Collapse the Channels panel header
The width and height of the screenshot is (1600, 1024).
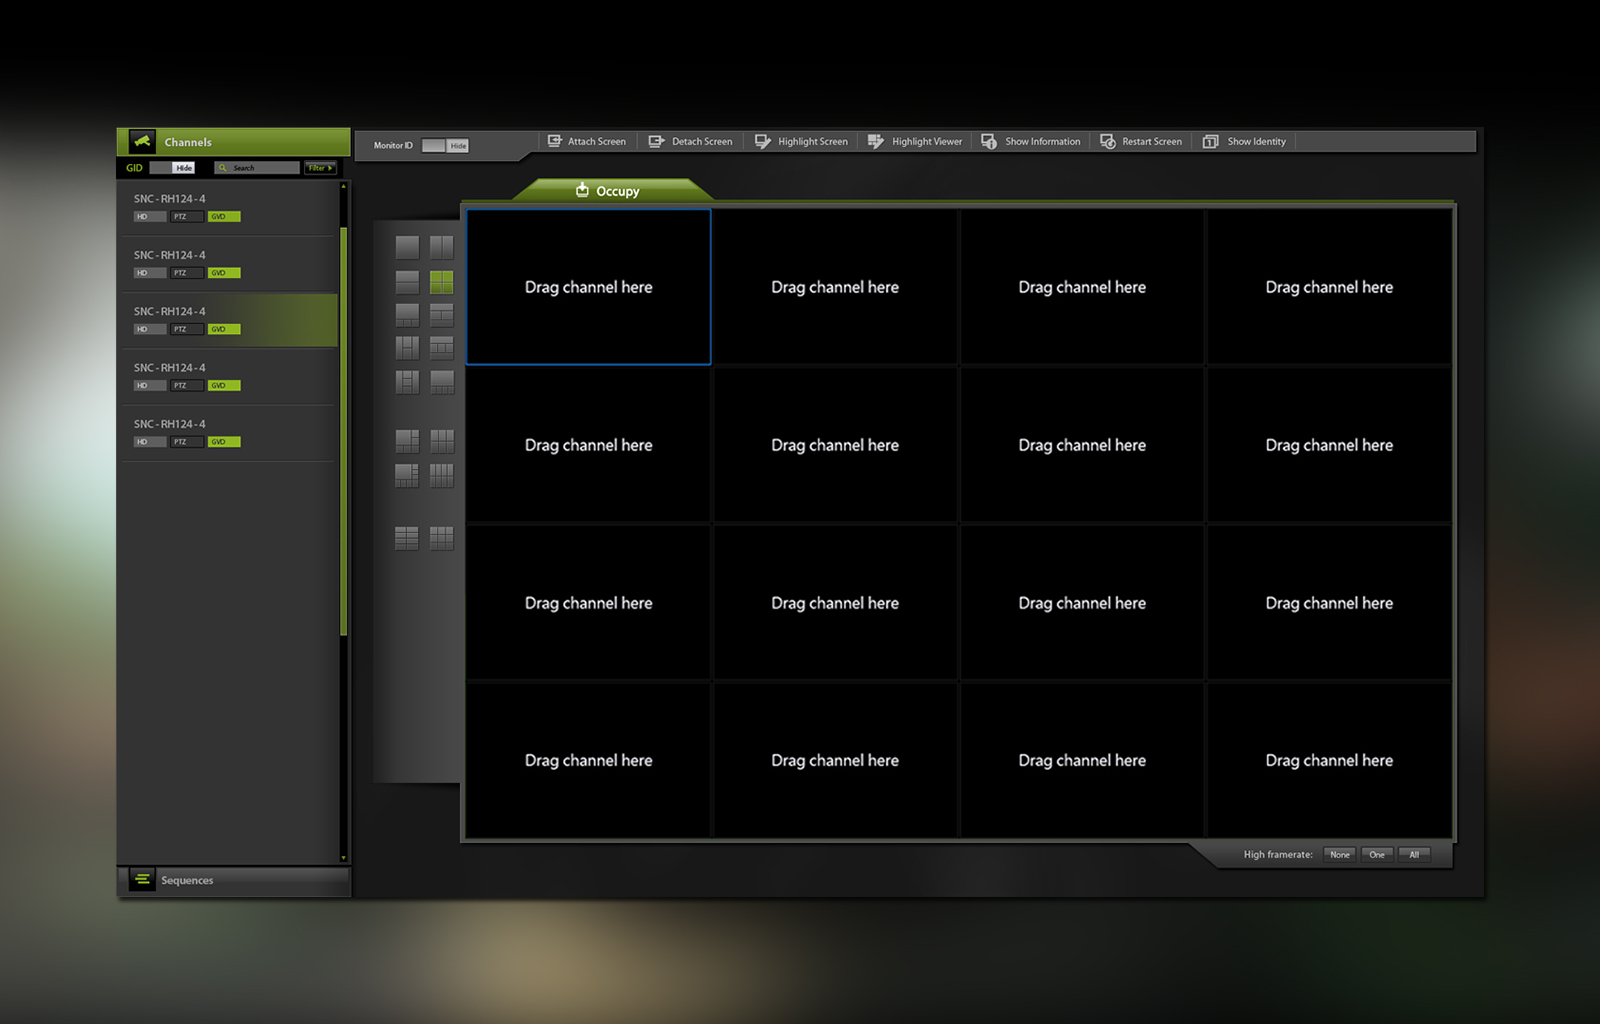pos(234,142)
